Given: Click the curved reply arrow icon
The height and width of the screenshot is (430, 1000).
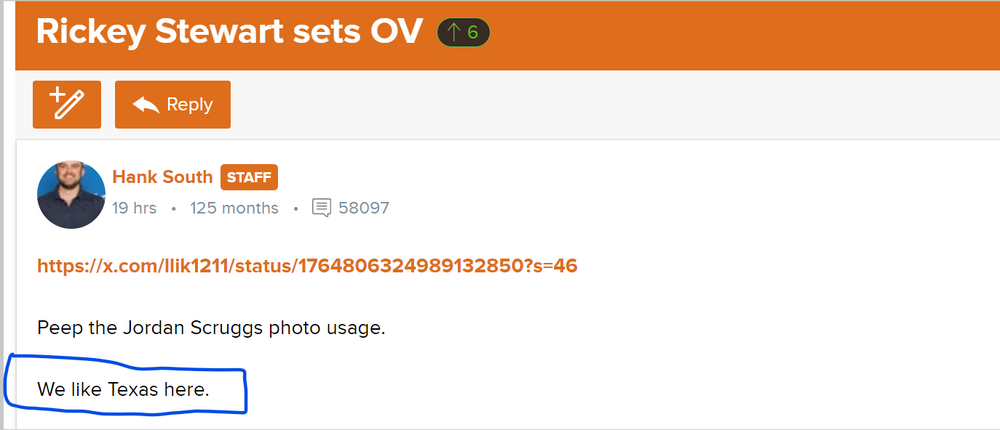Looking at the screenshot, I should point(146,104).
